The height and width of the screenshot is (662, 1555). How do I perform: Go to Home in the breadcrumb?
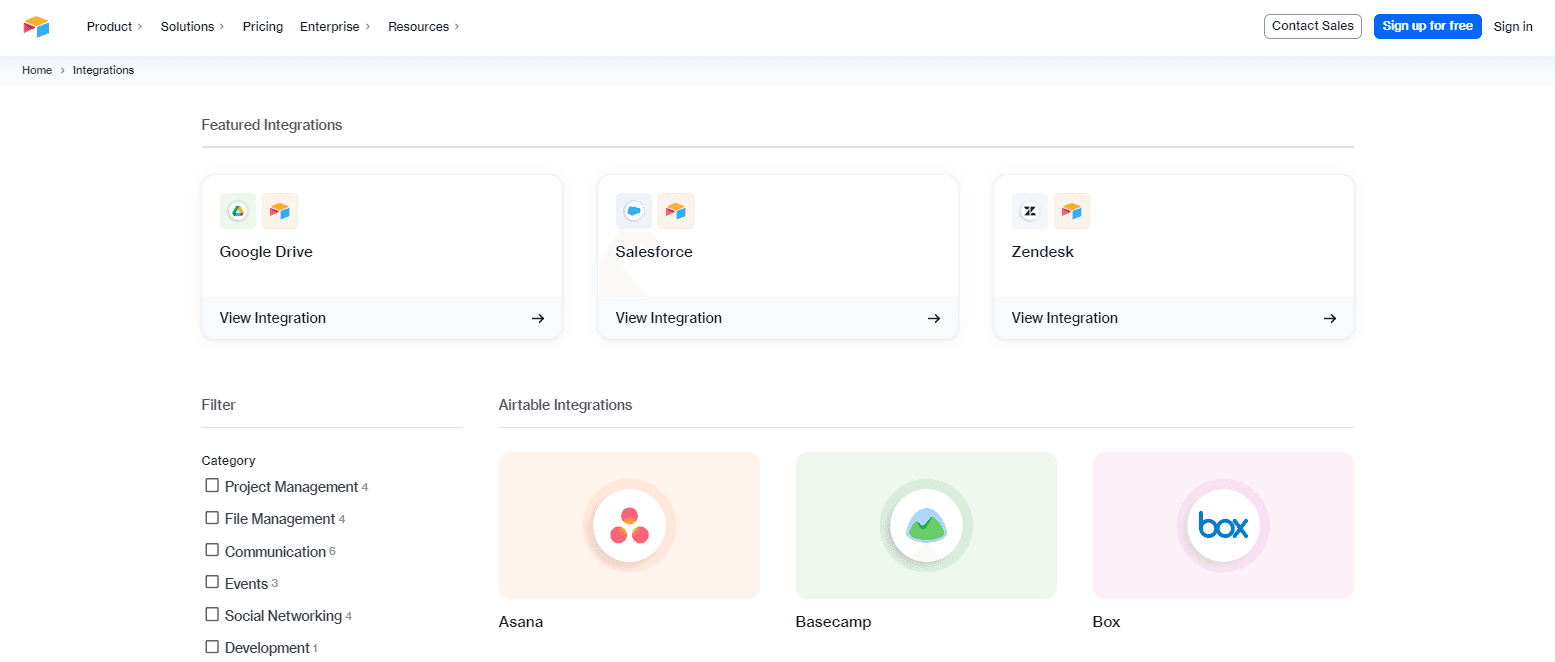click(x=37, y=70)
